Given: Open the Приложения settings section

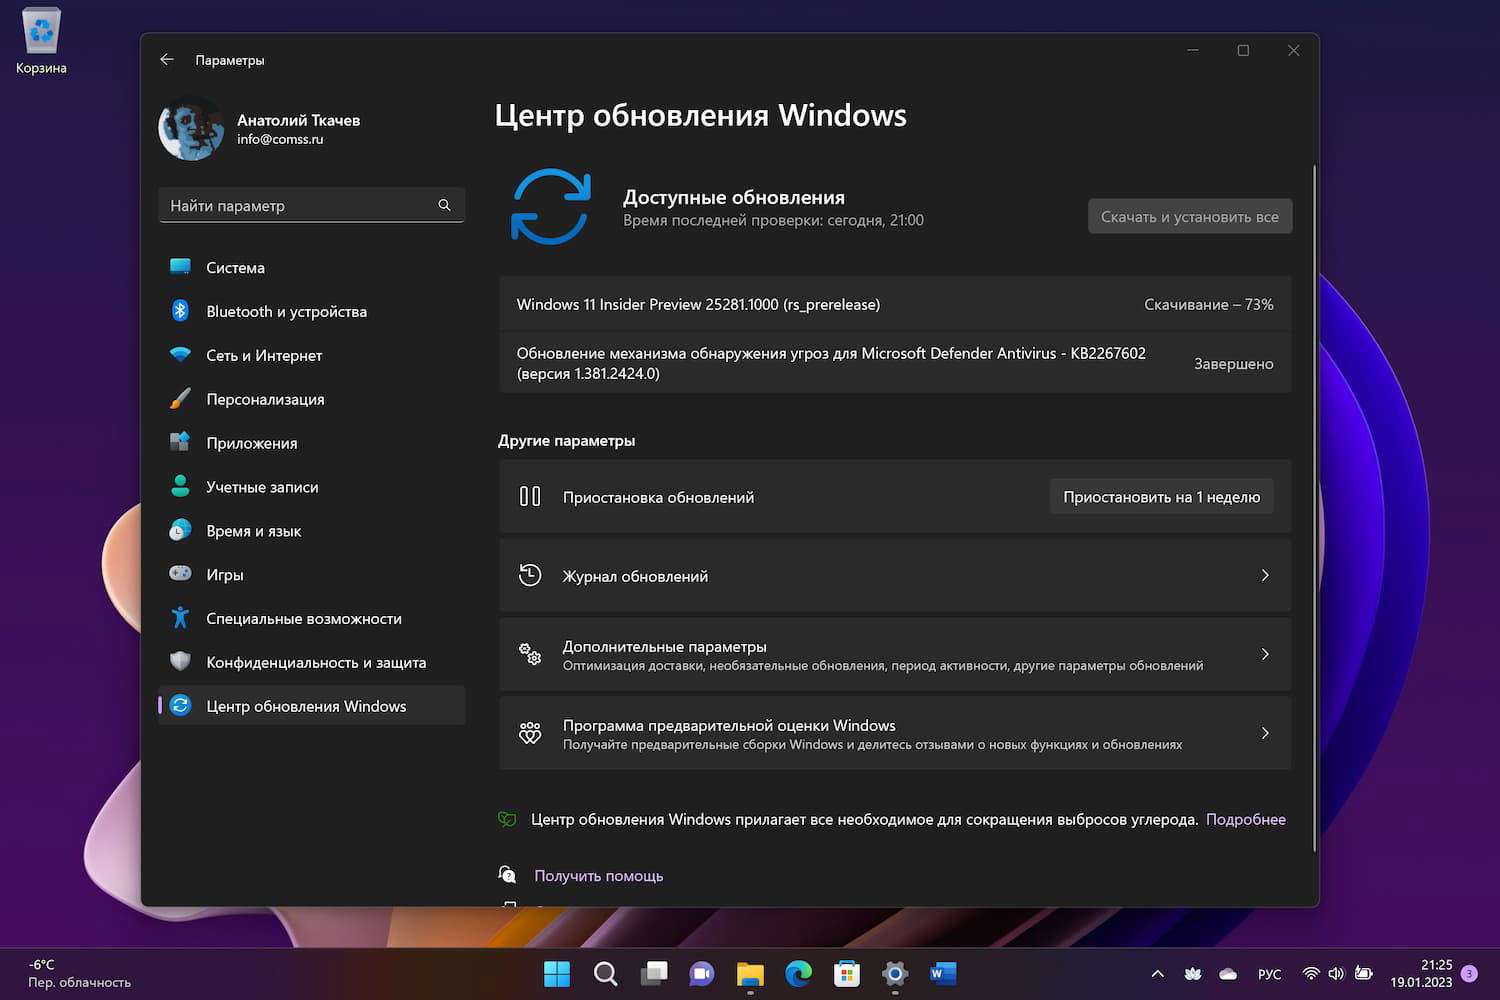Looking at the screenshot, I should (251, 443).
